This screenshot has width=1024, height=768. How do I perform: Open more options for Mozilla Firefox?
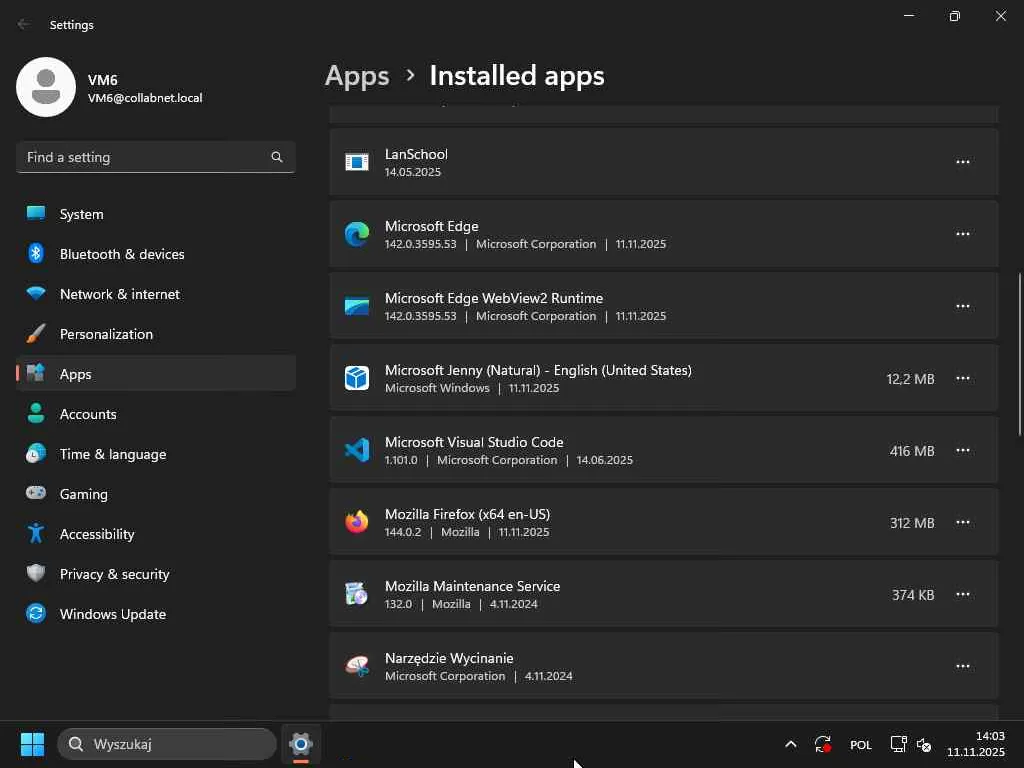[962, 522]
